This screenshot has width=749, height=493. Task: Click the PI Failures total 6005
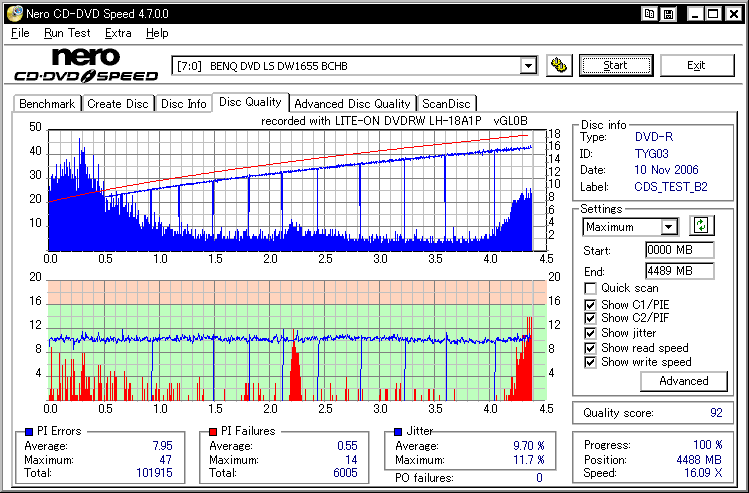345,473
